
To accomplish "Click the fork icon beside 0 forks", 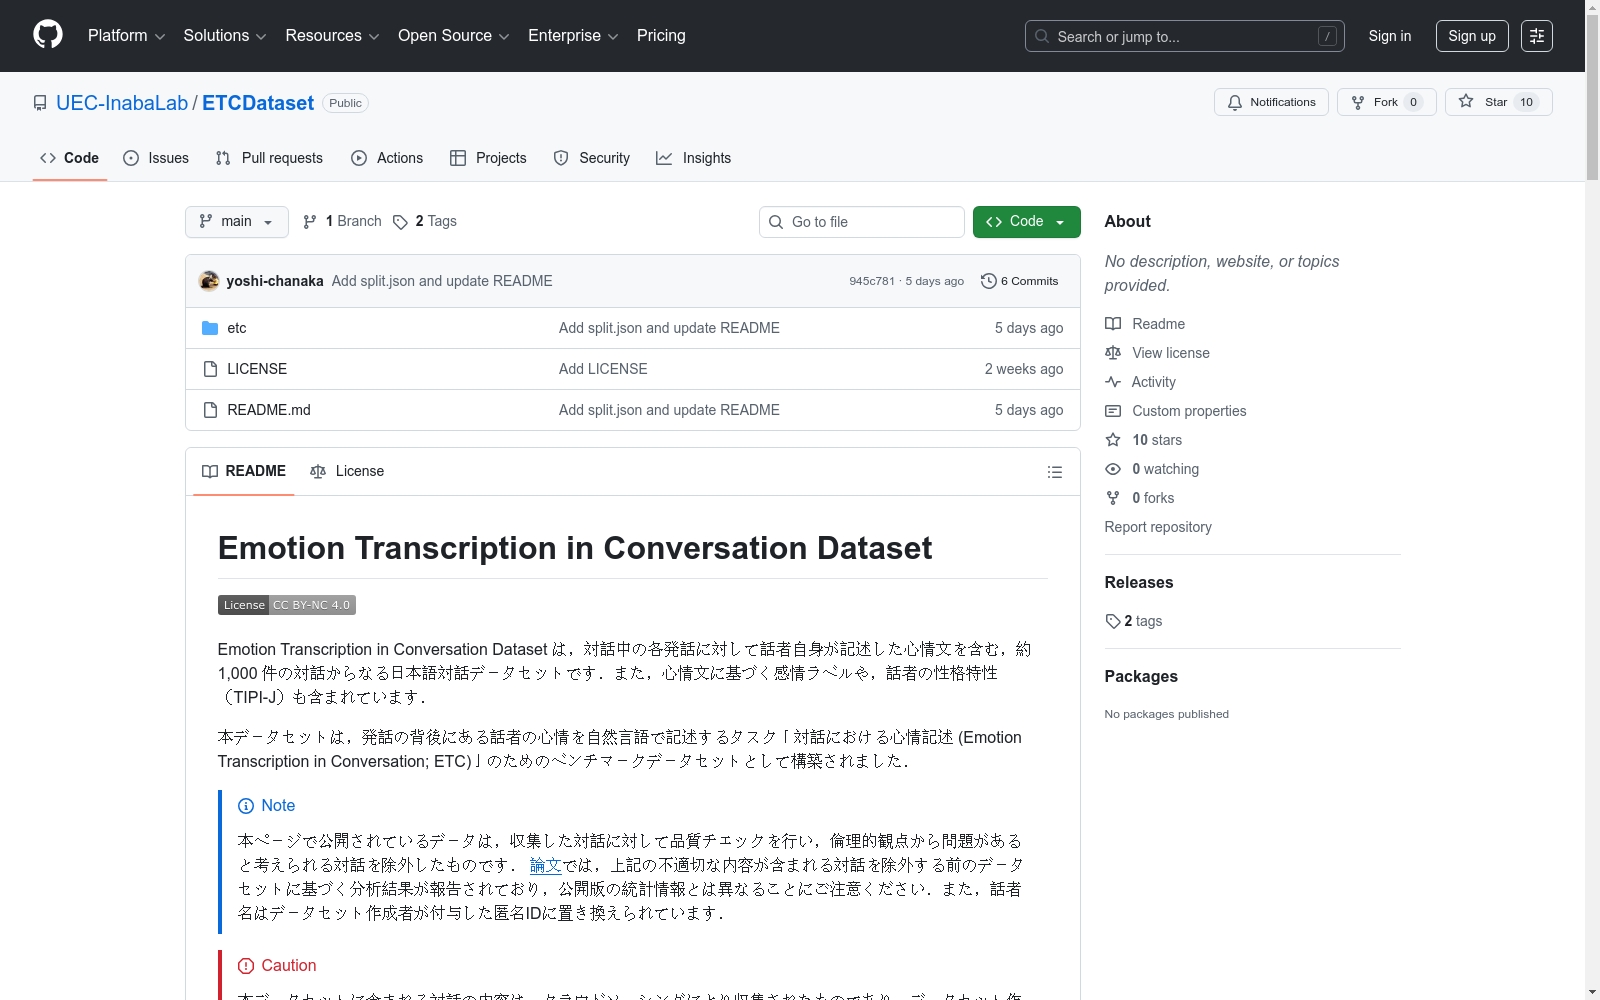I will point(1113,498).
